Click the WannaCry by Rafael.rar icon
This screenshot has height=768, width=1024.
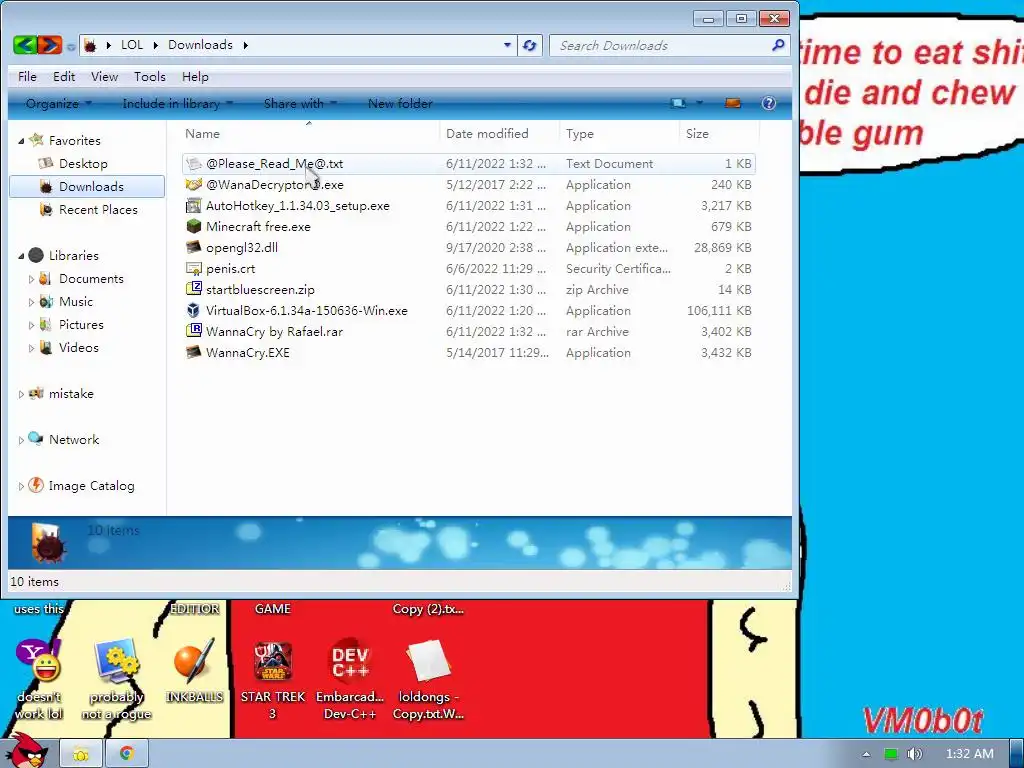pos(193,331)
